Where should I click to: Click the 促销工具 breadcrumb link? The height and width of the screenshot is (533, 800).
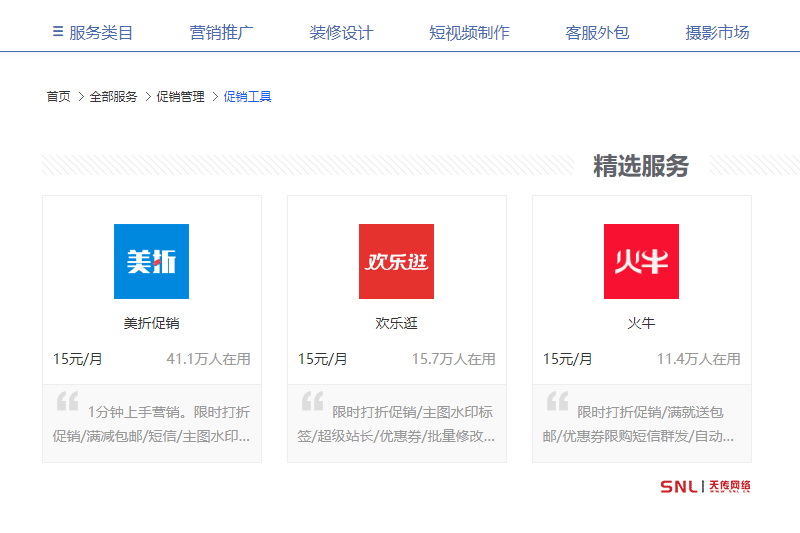[x=247, y=96]
